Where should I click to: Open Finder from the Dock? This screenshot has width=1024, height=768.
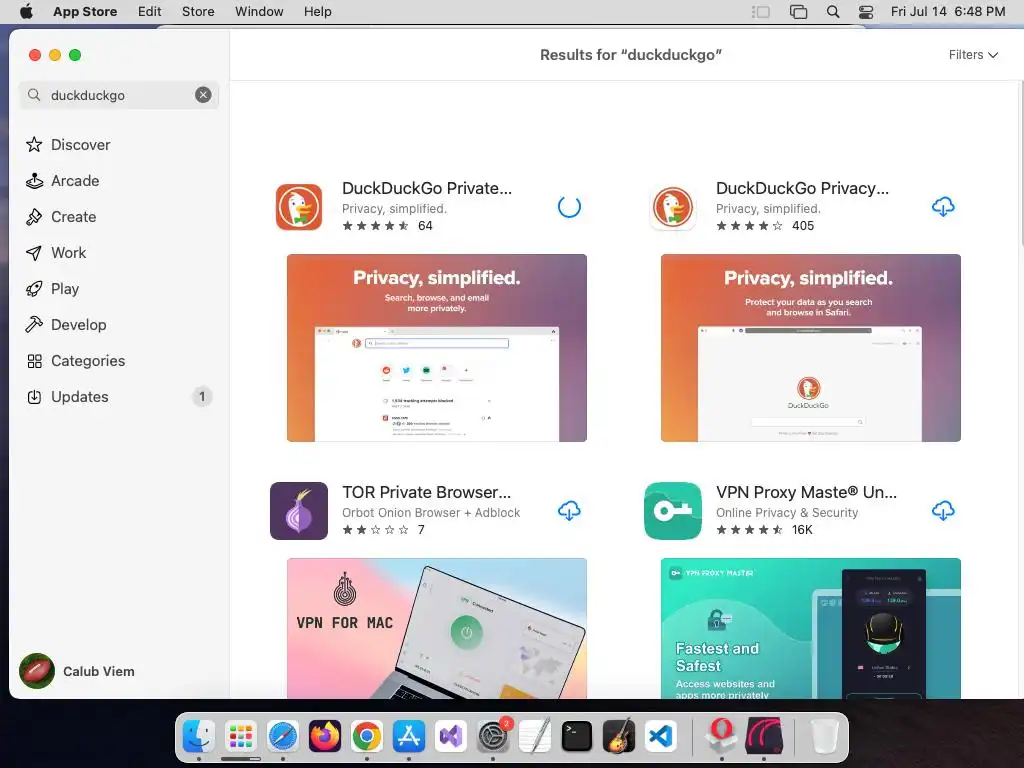click(199, 737)
